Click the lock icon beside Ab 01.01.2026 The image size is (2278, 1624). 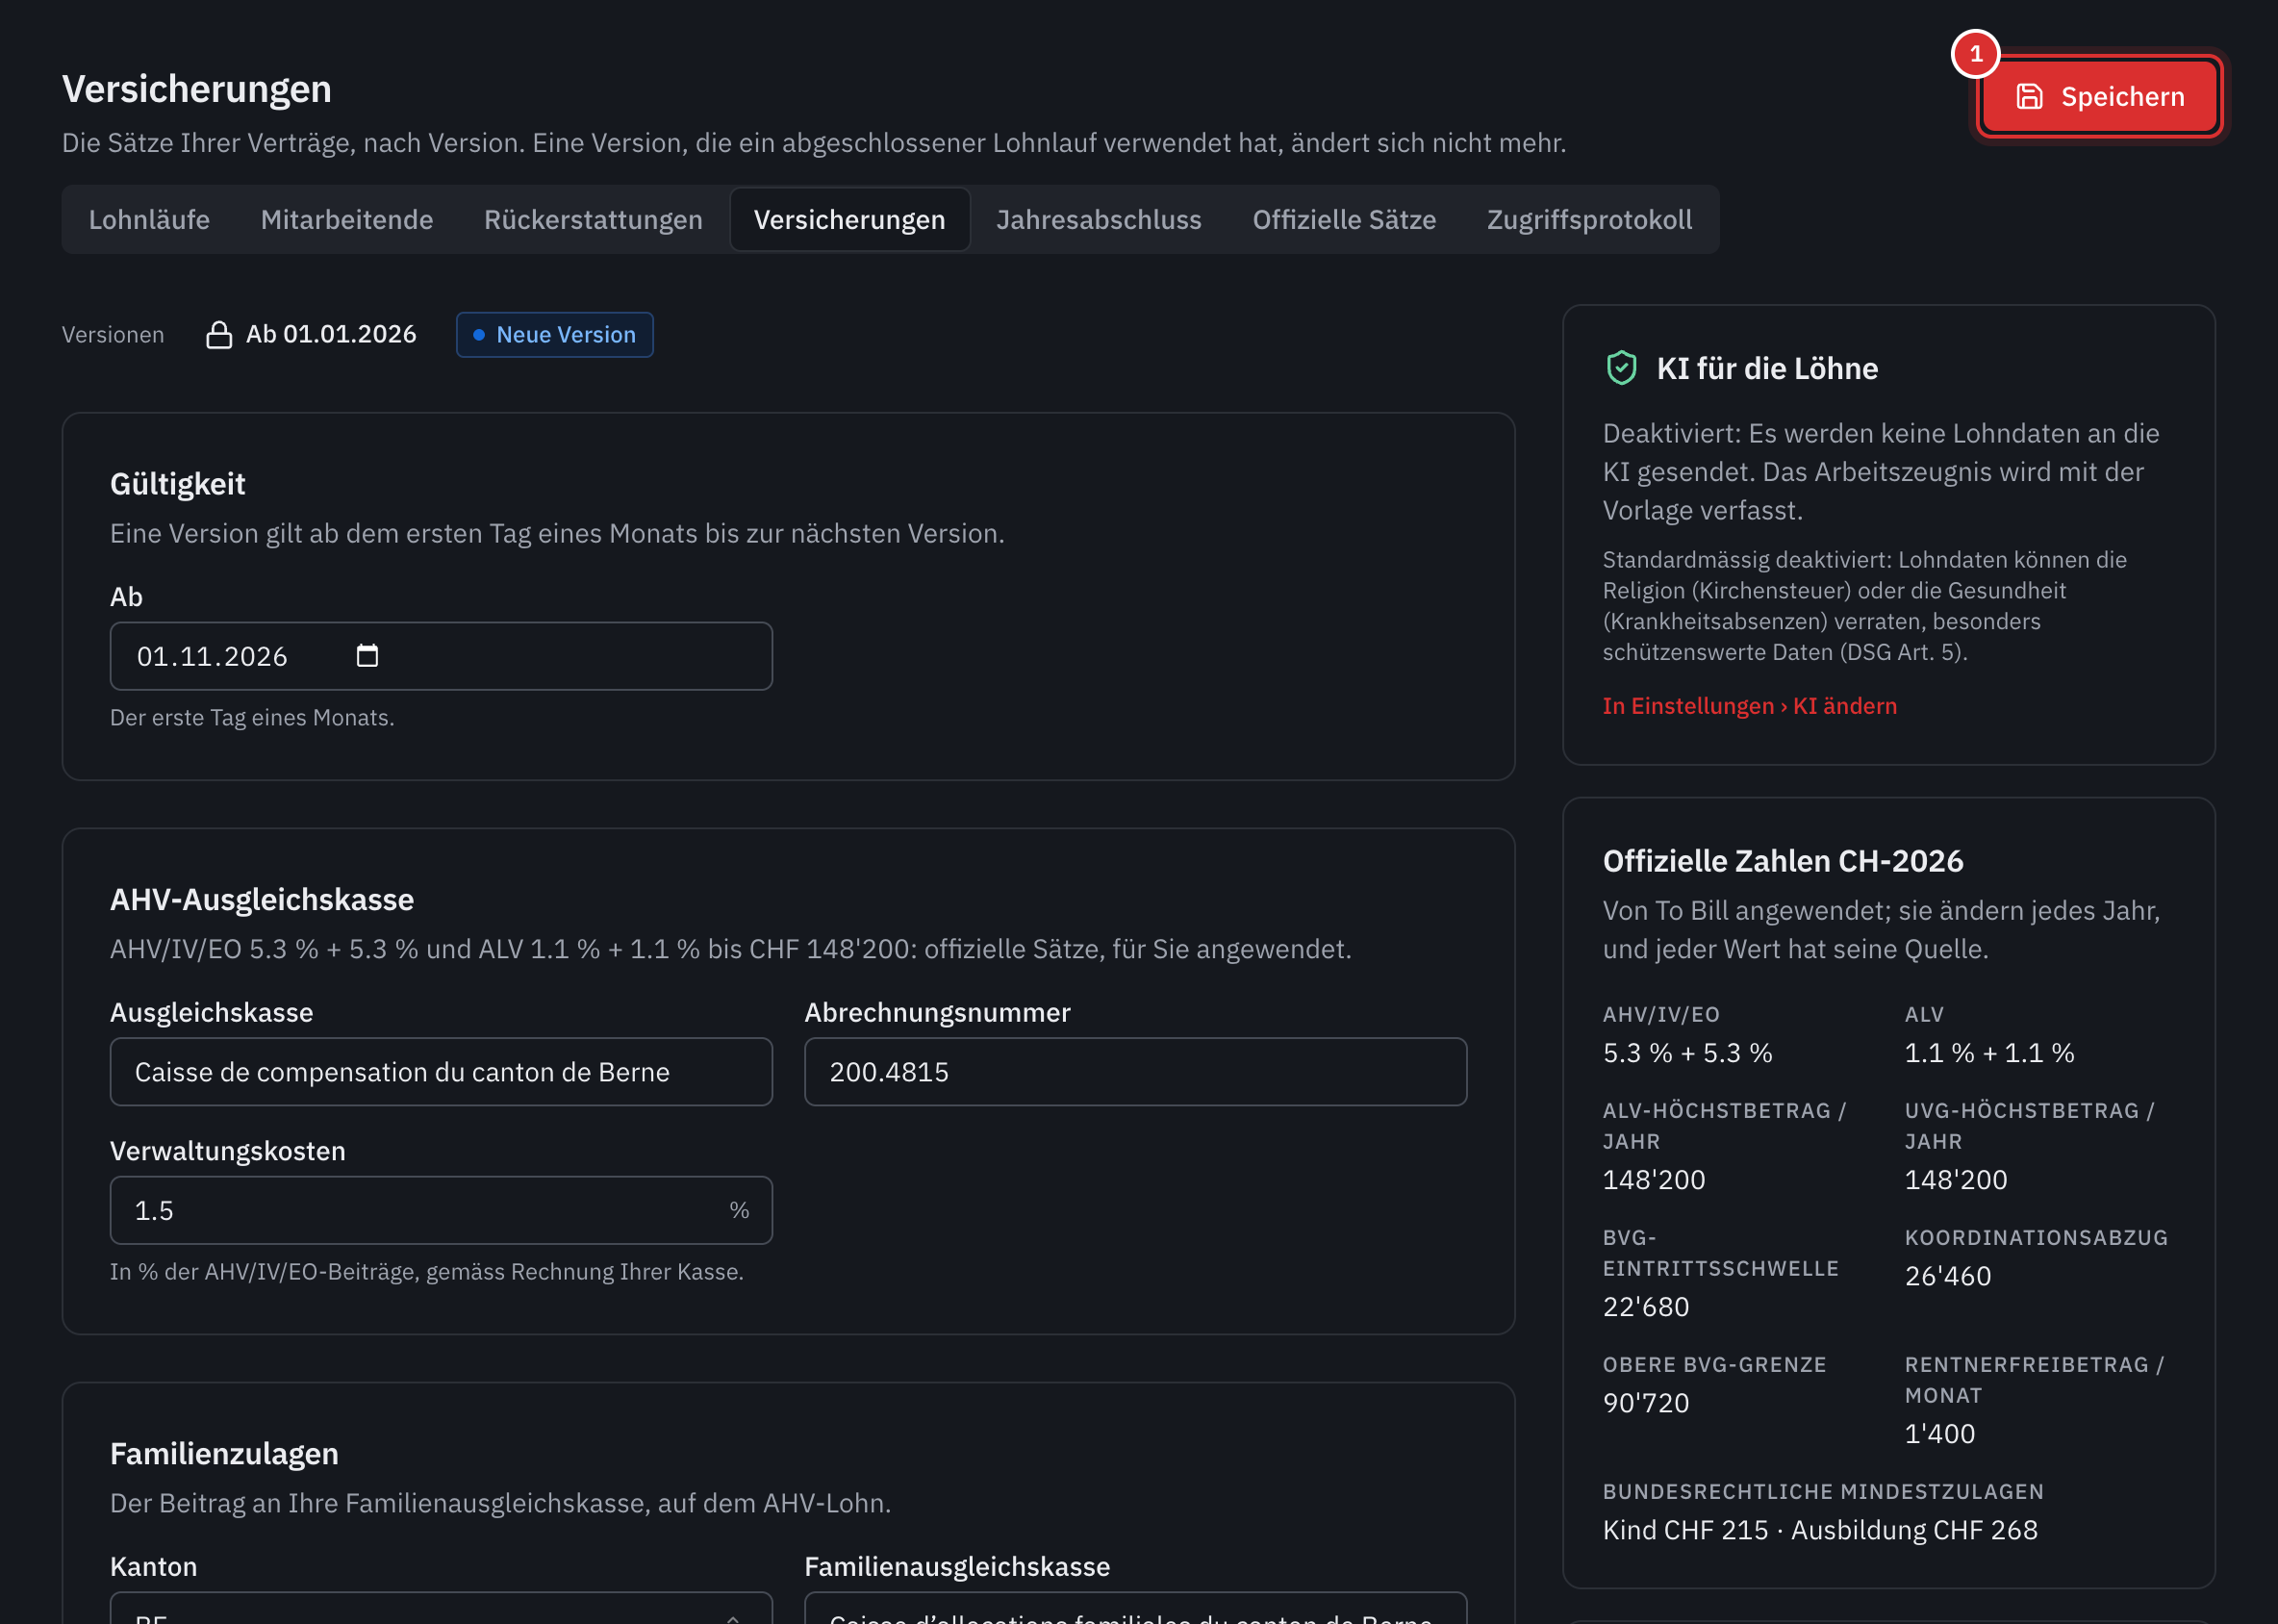pos(219,334)
